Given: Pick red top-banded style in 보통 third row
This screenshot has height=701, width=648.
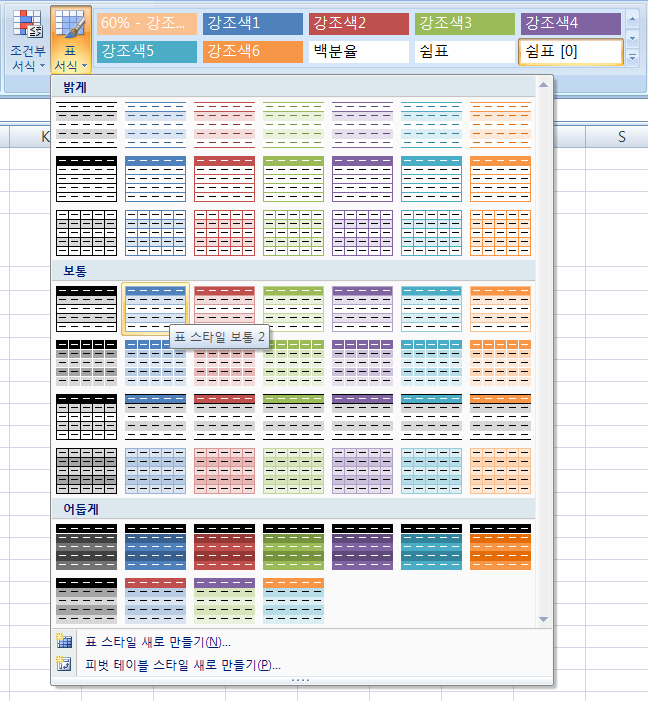Looking at the screenshot, I should click(224, 417).
